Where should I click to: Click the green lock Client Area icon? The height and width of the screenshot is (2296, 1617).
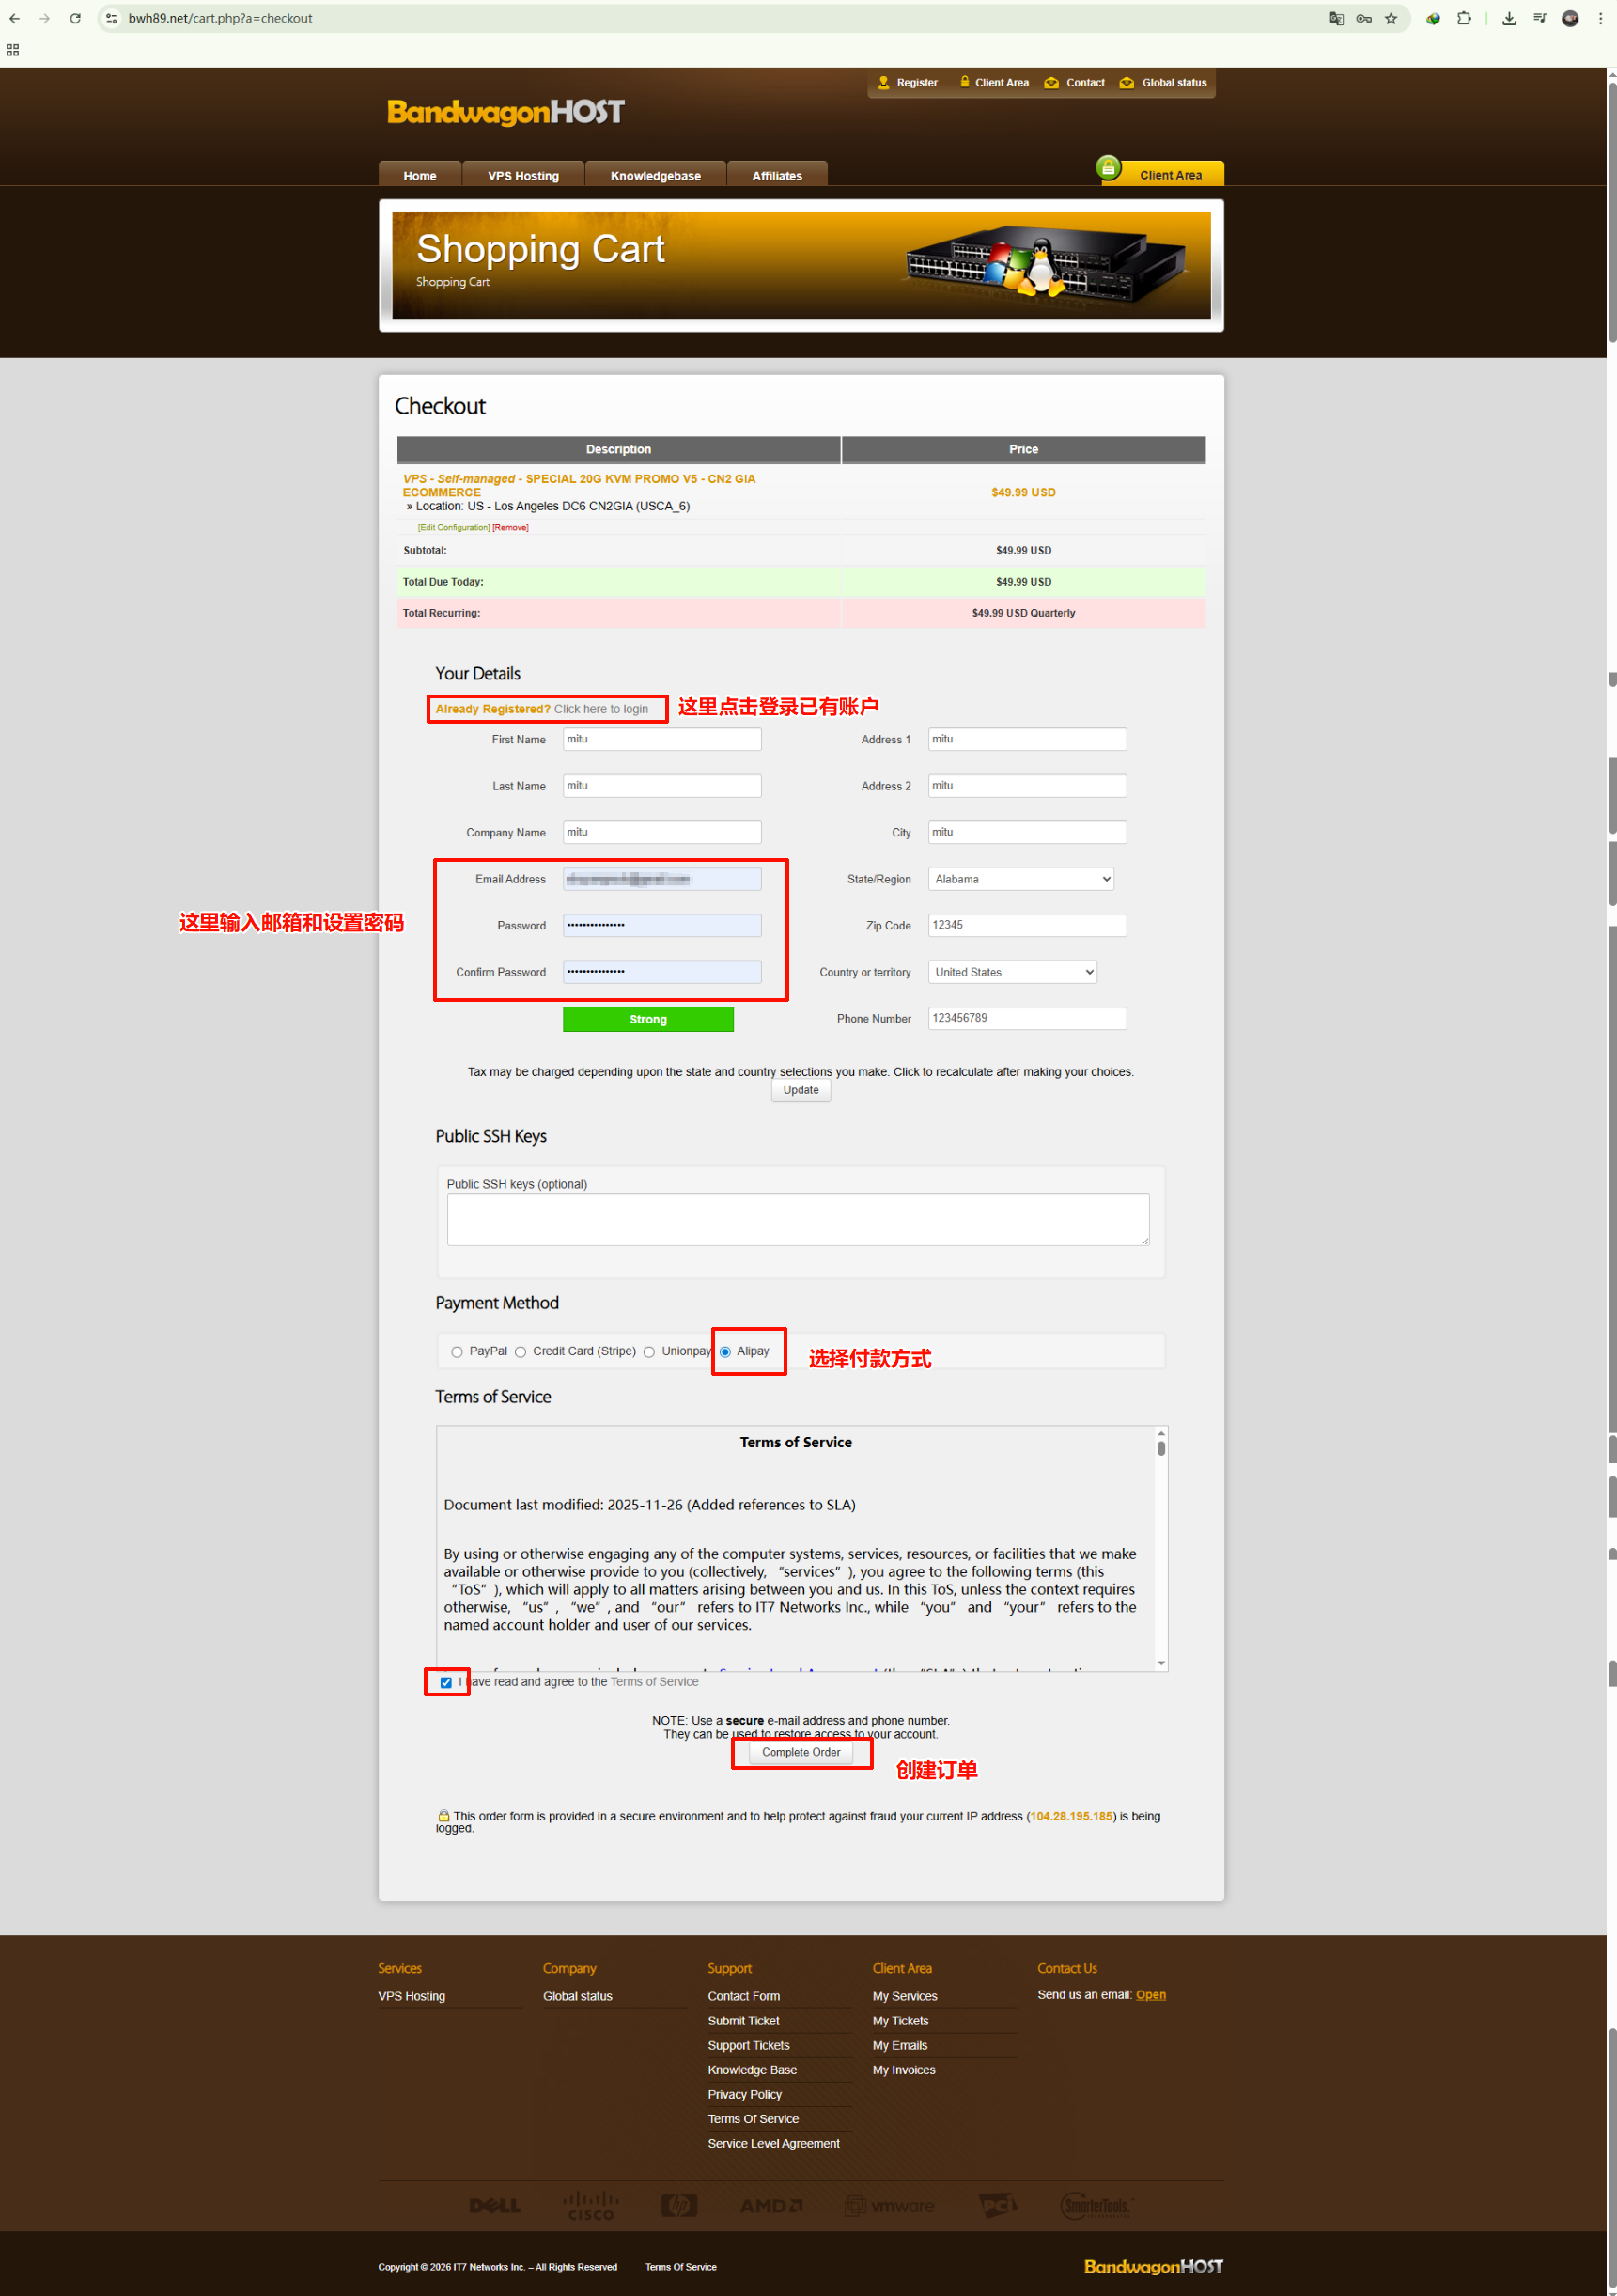1108,168
